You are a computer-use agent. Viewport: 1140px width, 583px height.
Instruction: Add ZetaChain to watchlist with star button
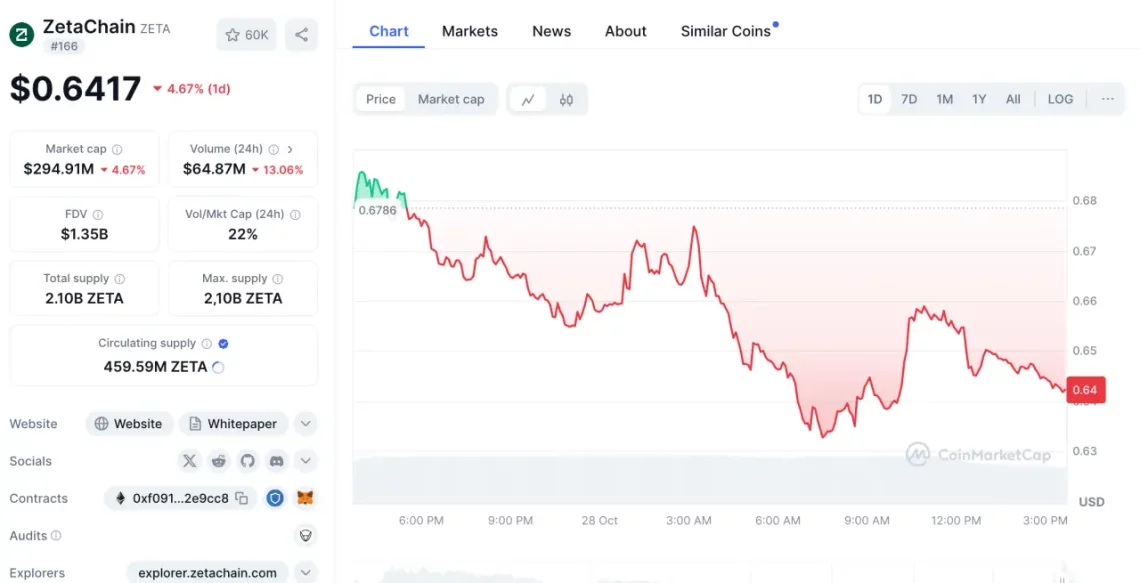click(x=246, y=35)
